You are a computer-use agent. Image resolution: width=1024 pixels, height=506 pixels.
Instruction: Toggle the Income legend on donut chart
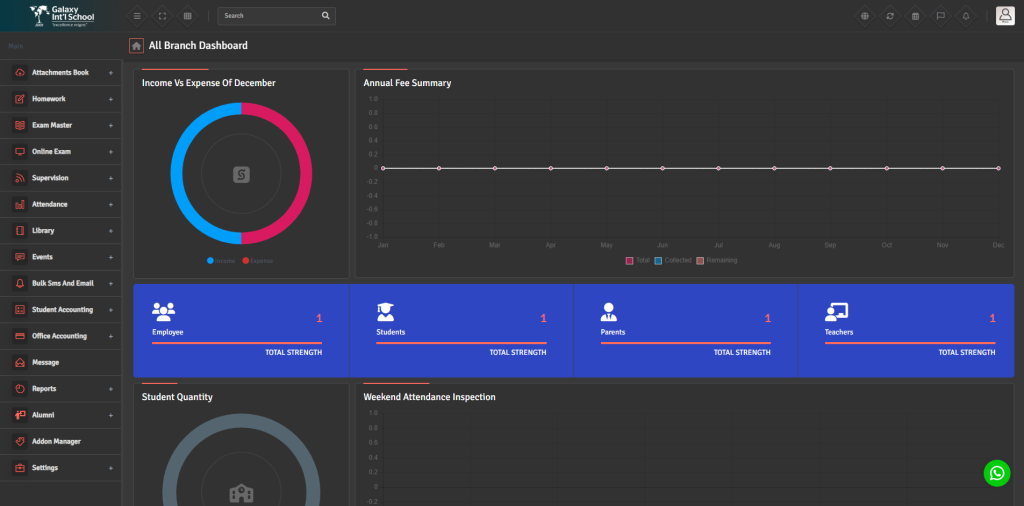(x=221, y=261)
